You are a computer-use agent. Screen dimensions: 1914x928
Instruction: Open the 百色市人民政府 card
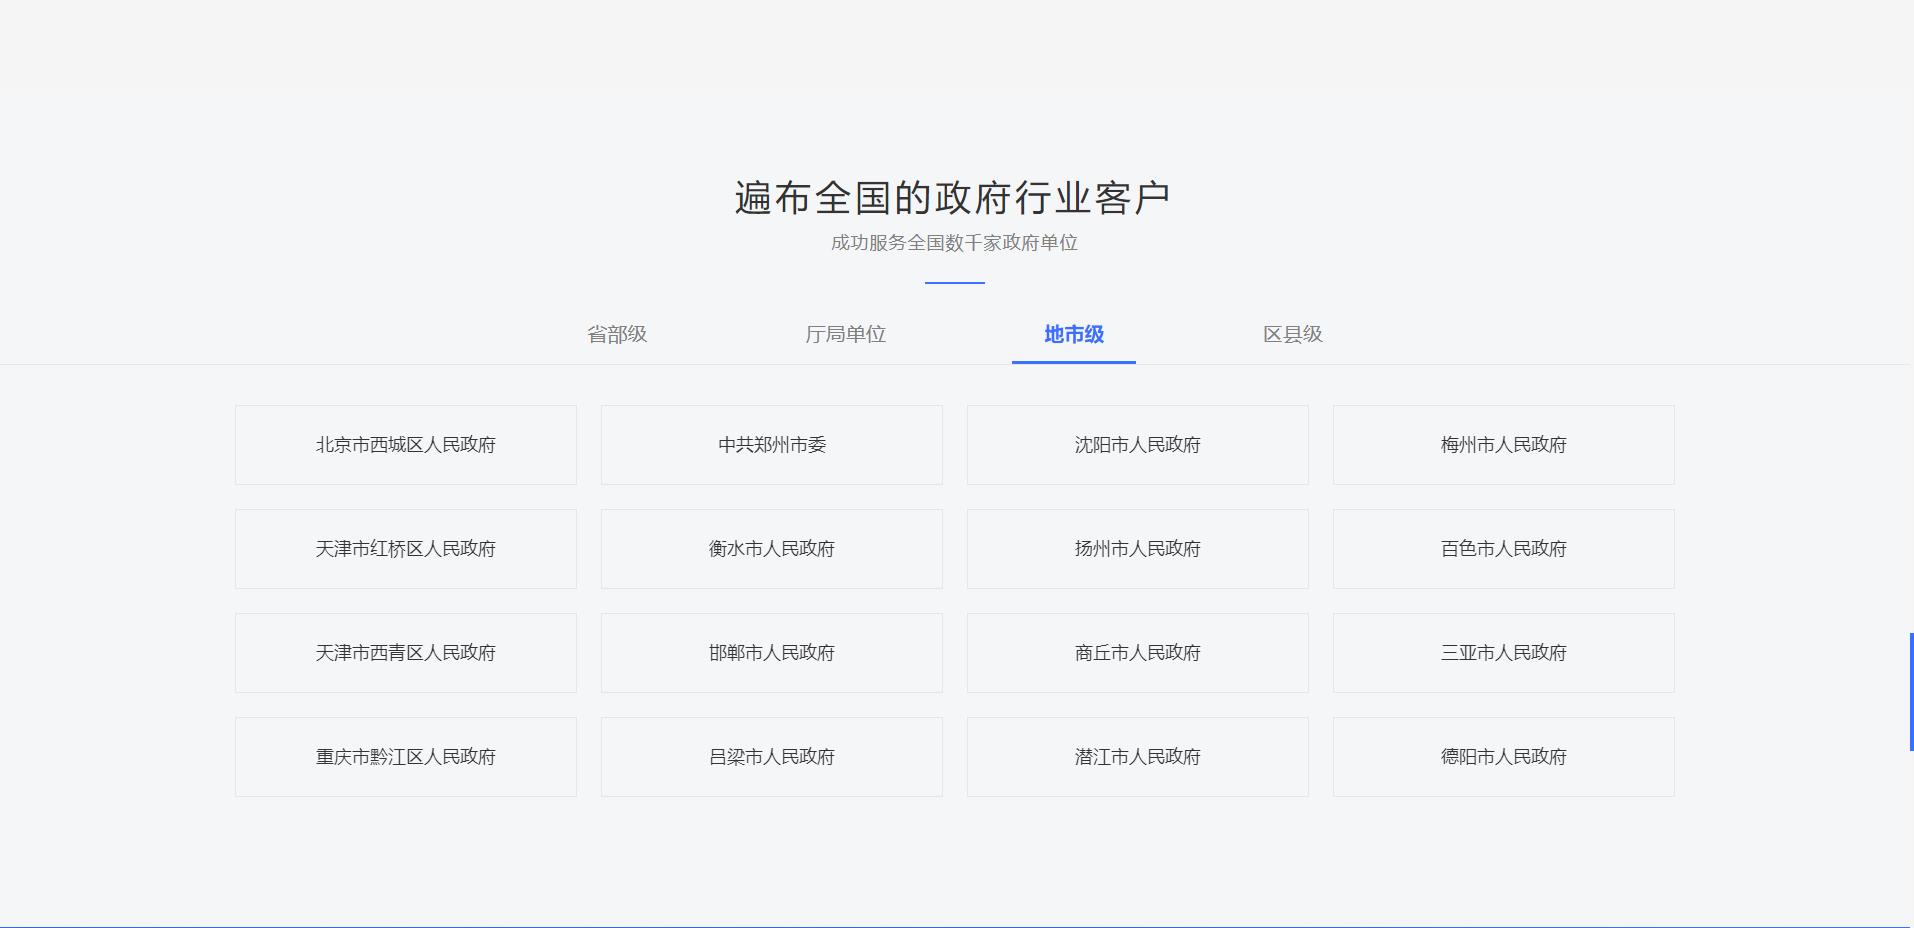point(1503,549)
